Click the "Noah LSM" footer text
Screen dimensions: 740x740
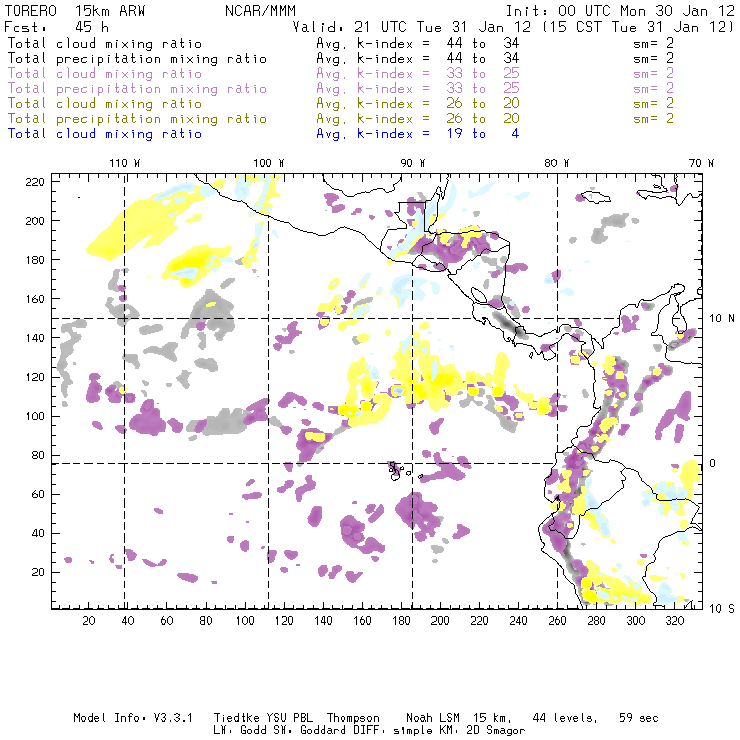click(433, 718)
